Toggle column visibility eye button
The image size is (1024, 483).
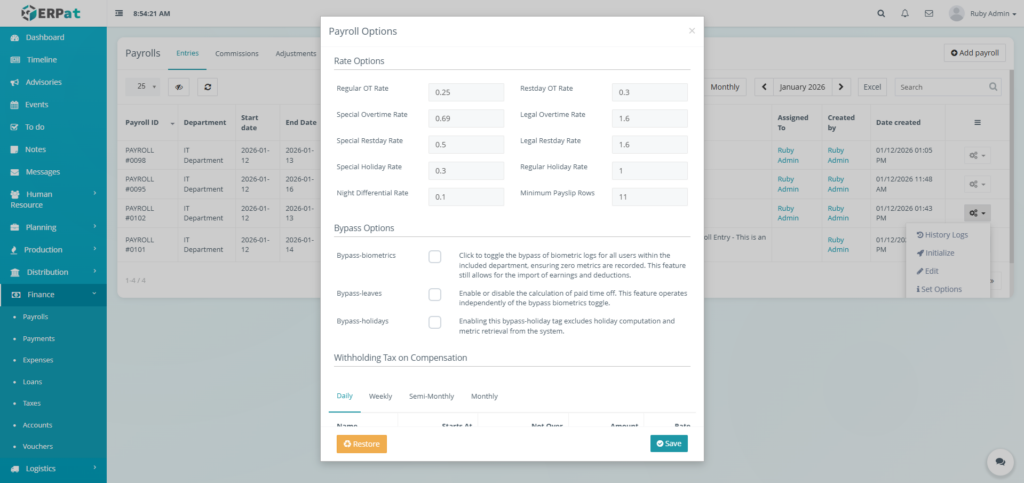click(178, 87)
